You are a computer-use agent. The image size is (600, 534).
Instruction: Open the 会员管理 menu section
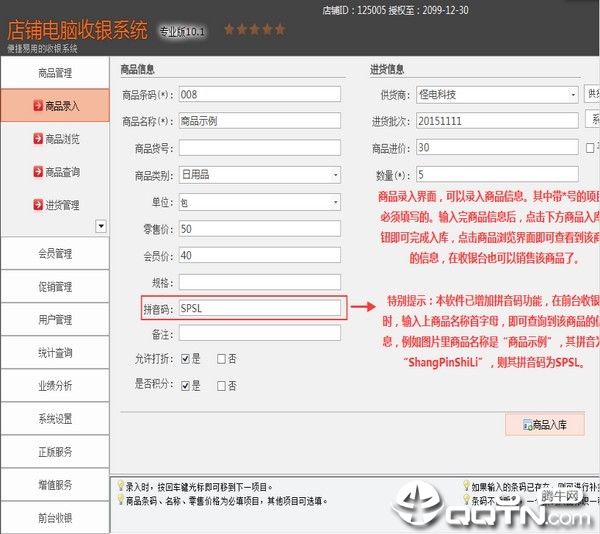55,253
